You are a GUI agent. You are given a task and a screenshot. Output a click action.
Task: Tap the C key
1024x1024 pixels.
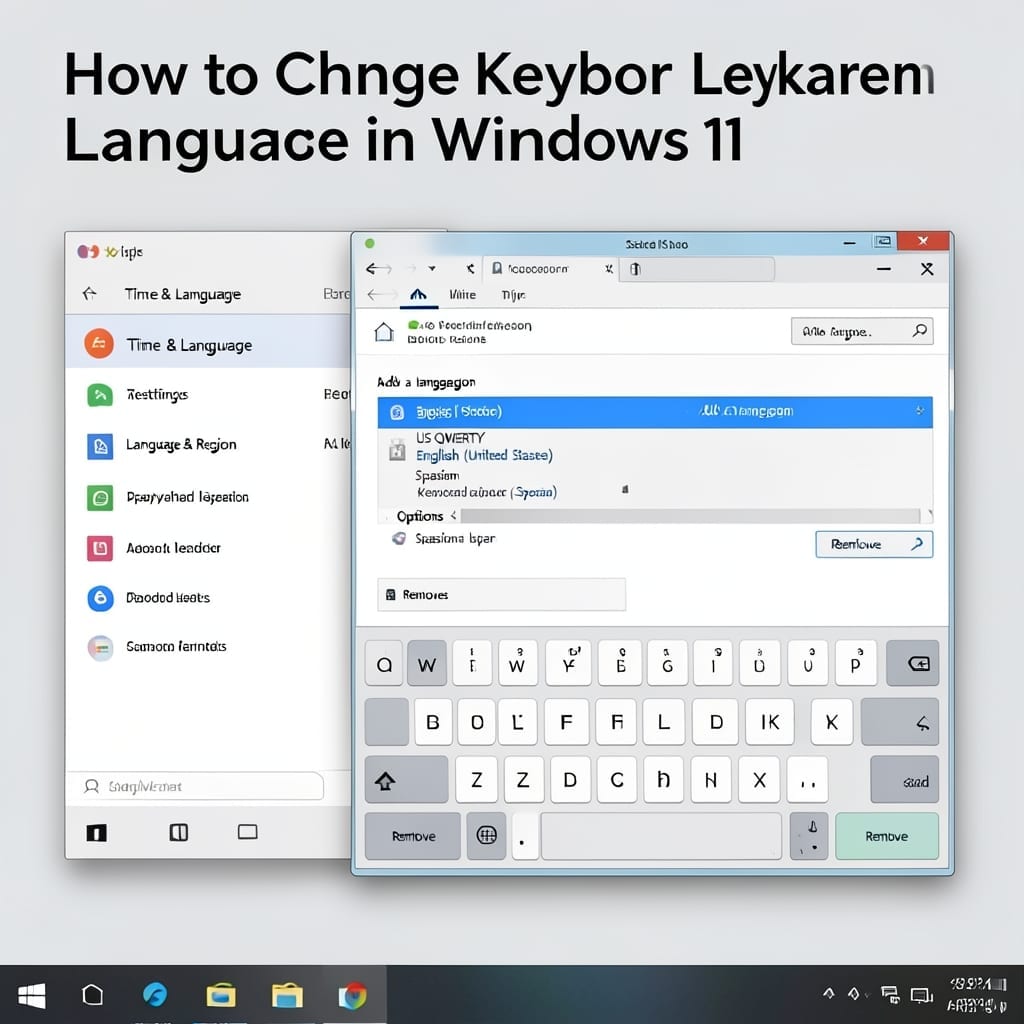(616, 780)
